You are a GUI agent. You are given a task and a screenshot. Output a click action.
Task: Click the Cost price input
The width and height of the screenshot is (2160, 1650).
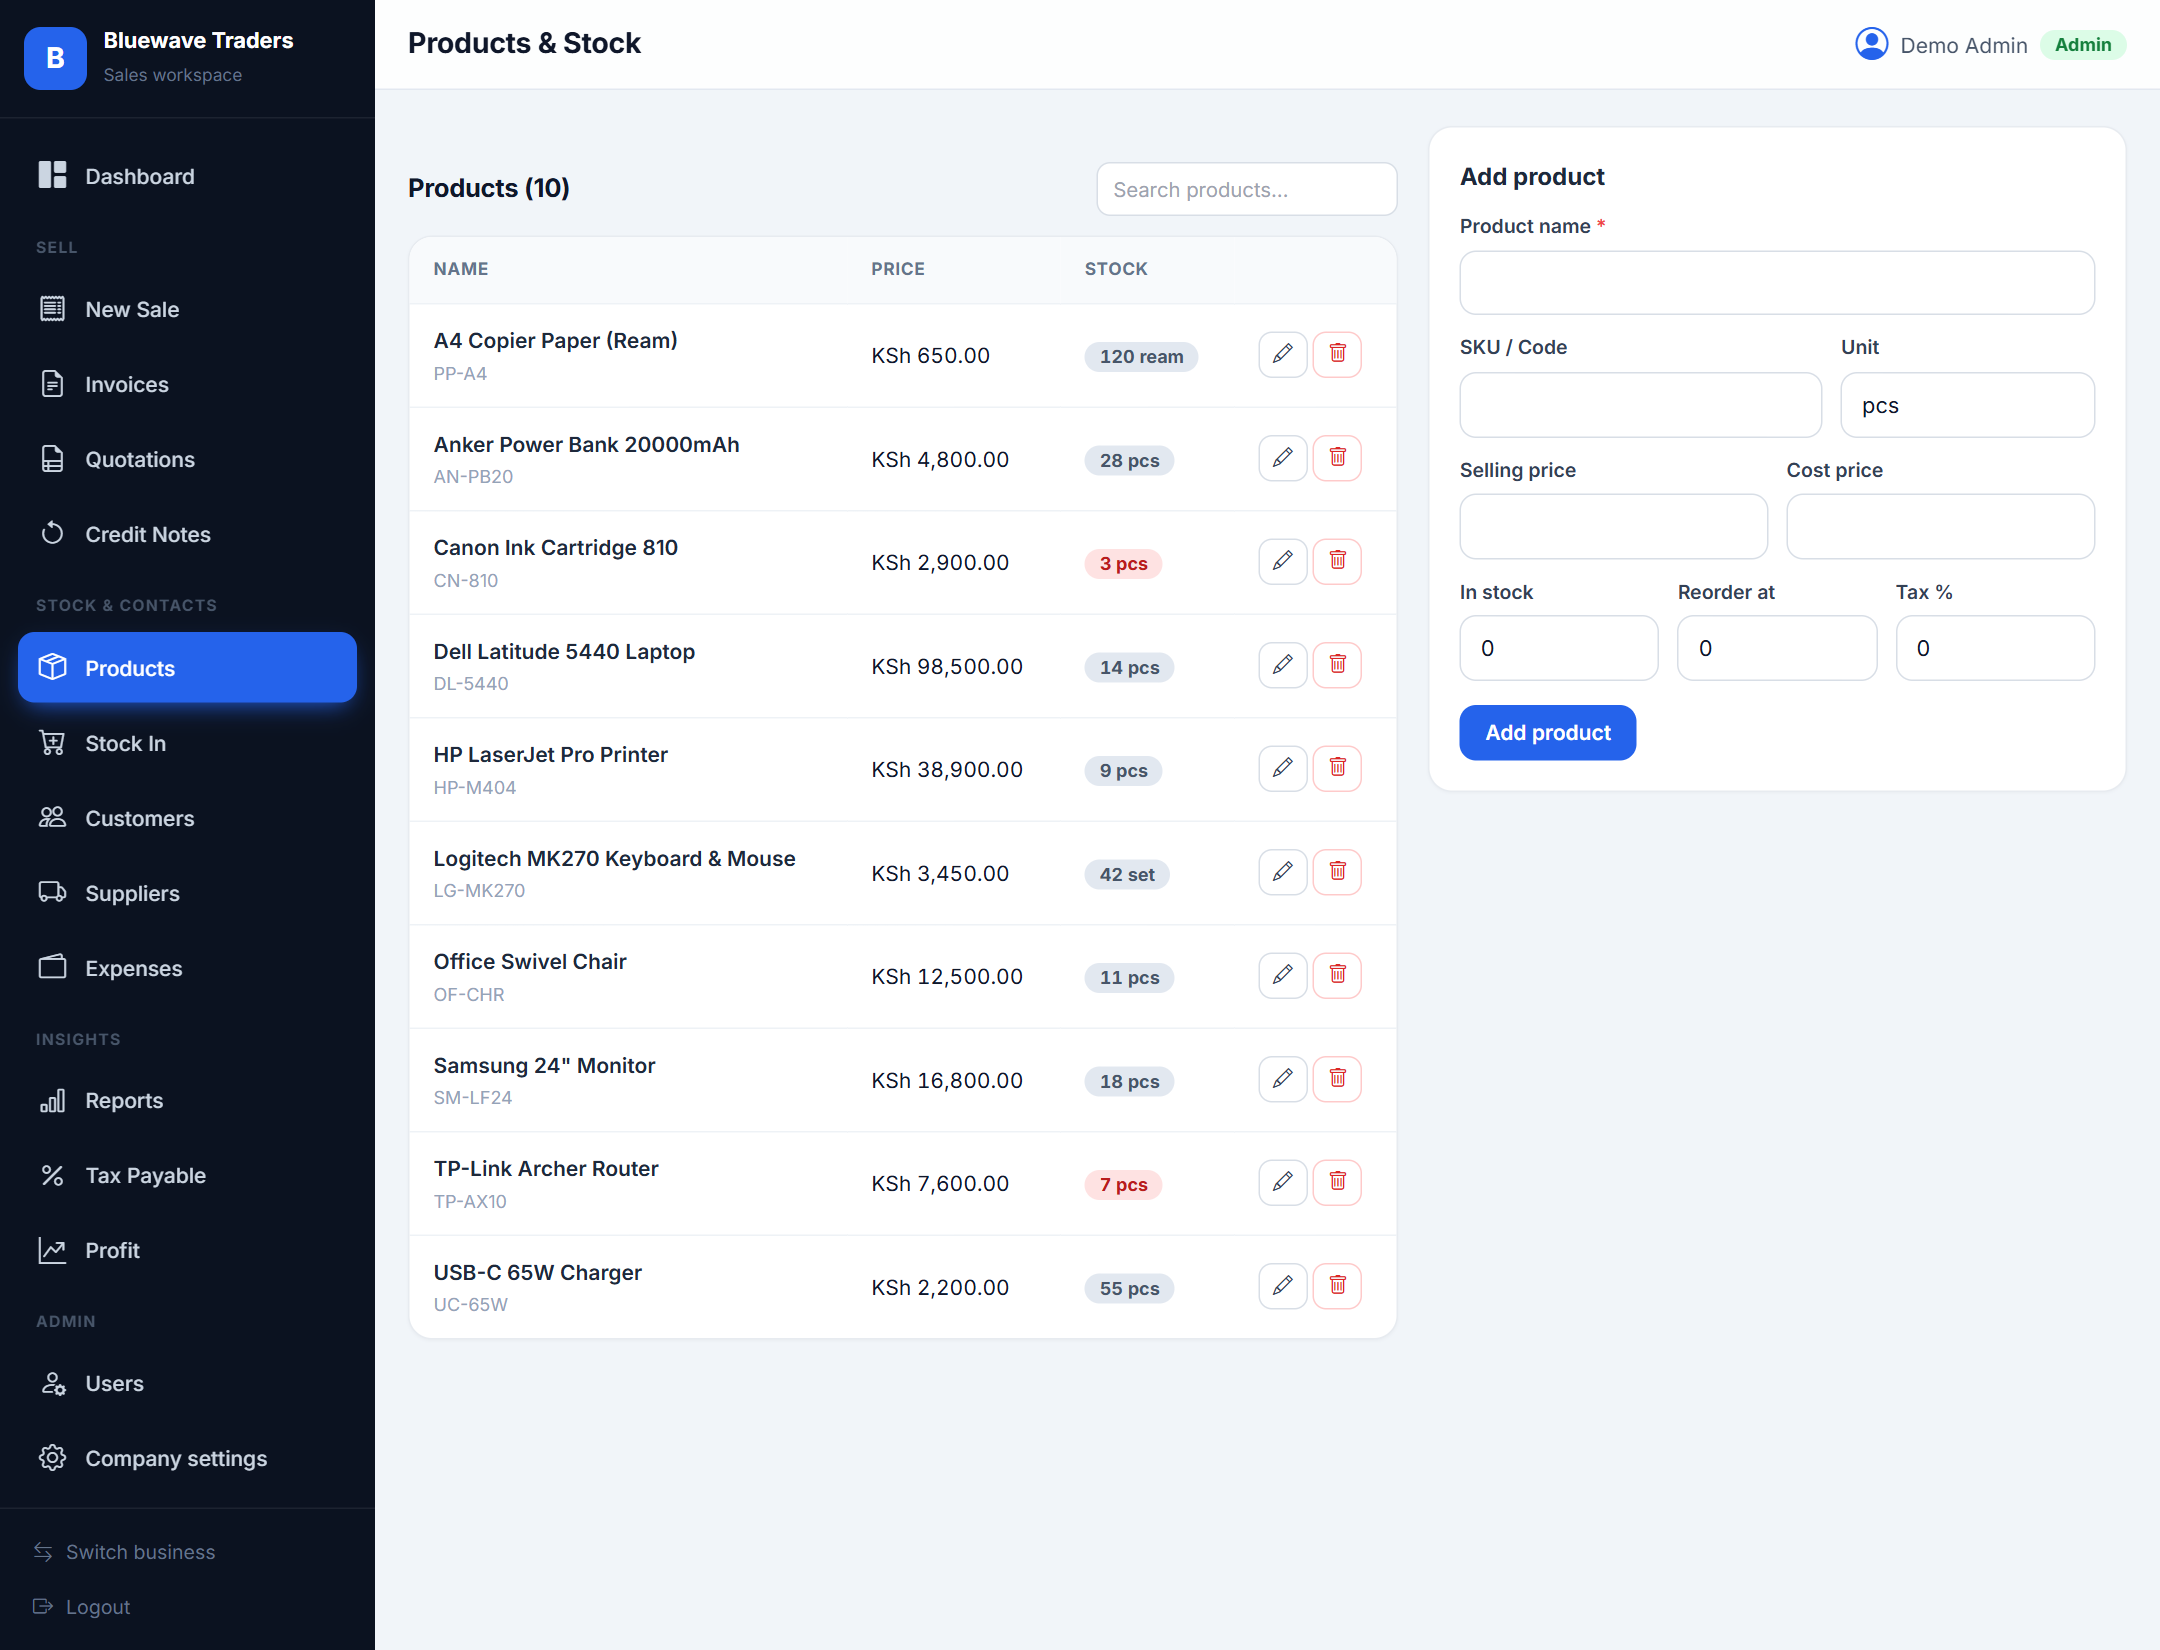(x=1940, y=526)
